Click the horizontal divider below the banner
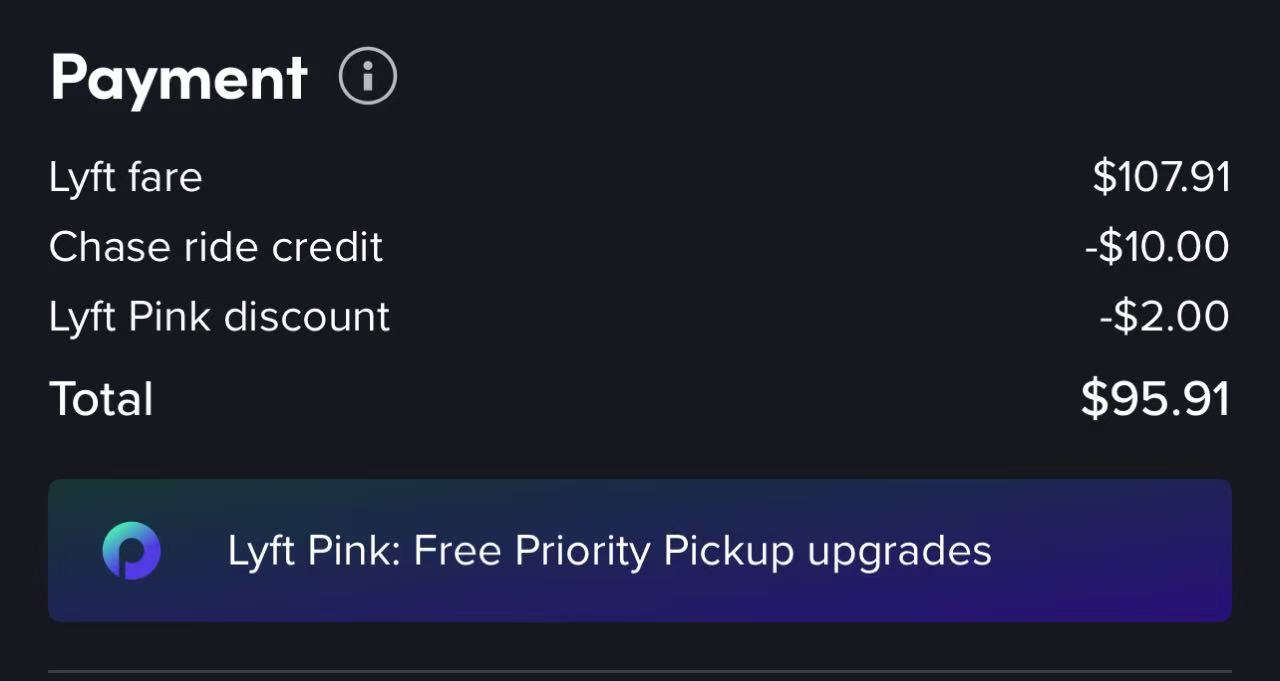The height and width of the screenshot is (681, 1280). (640, 671)
